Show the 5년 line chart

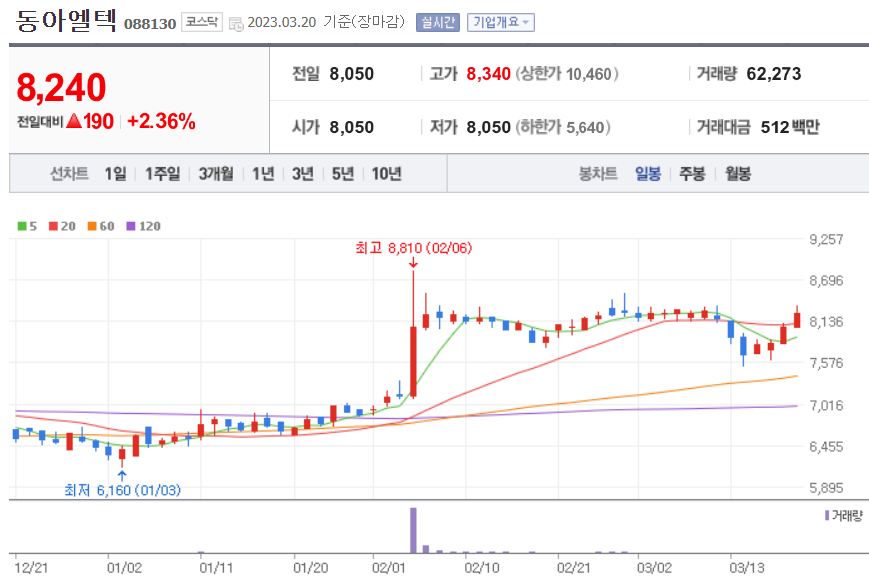tap(343, 174)
